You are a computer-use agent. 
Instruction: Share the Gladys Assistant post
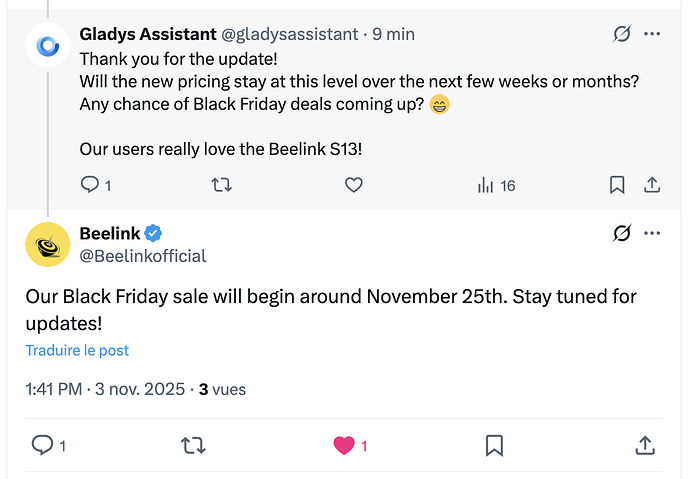[651, 185]
